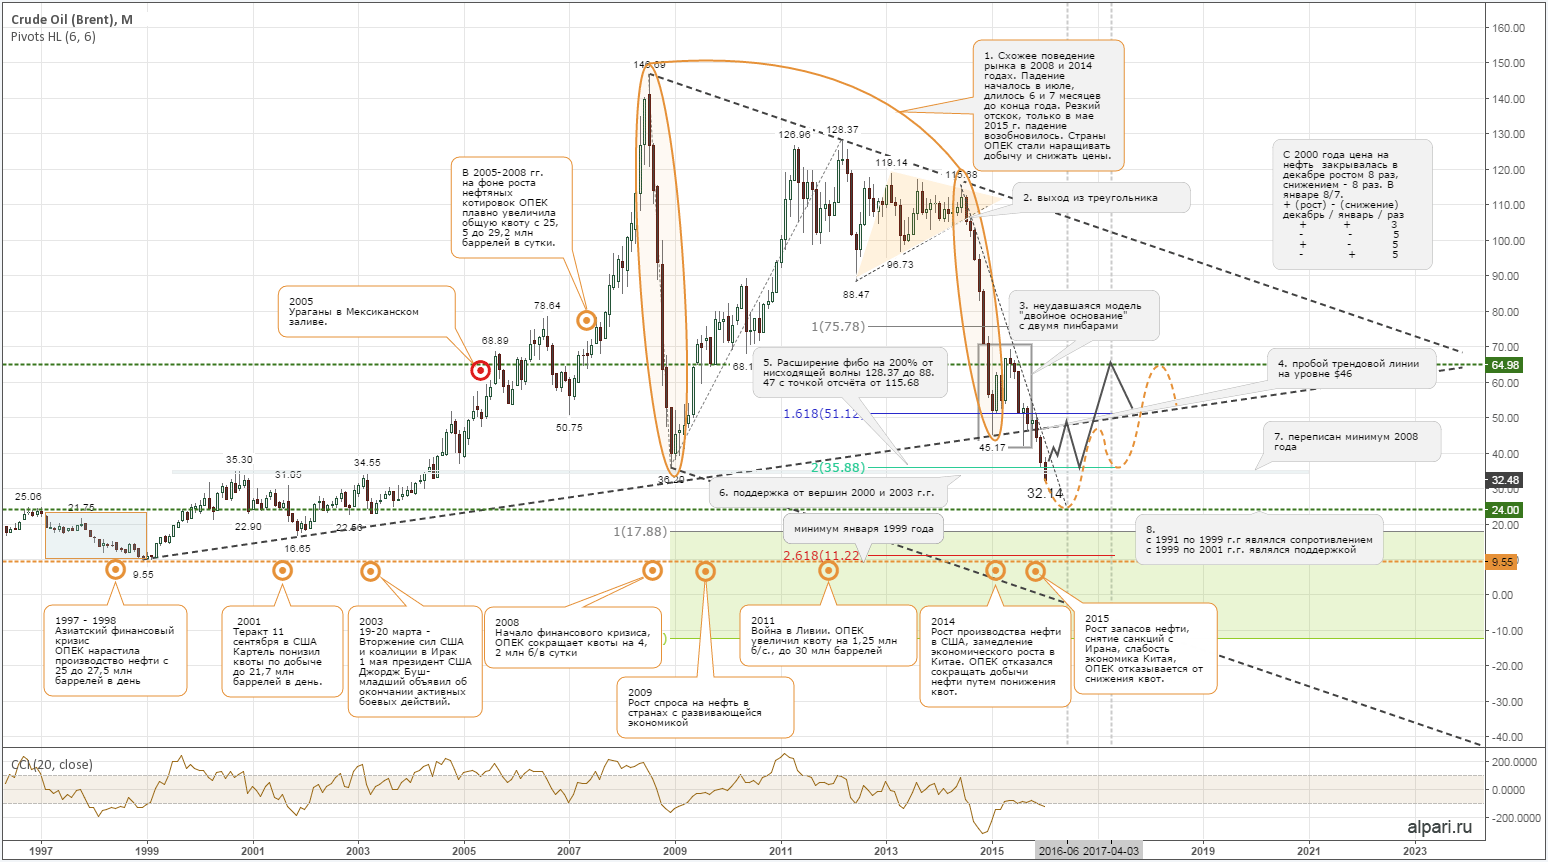Viewport: 1548px width, 862px height.
Task: Click the 'В 2005-2008 гг.' ОПЕК quota callout
Action: pos(511,207)
